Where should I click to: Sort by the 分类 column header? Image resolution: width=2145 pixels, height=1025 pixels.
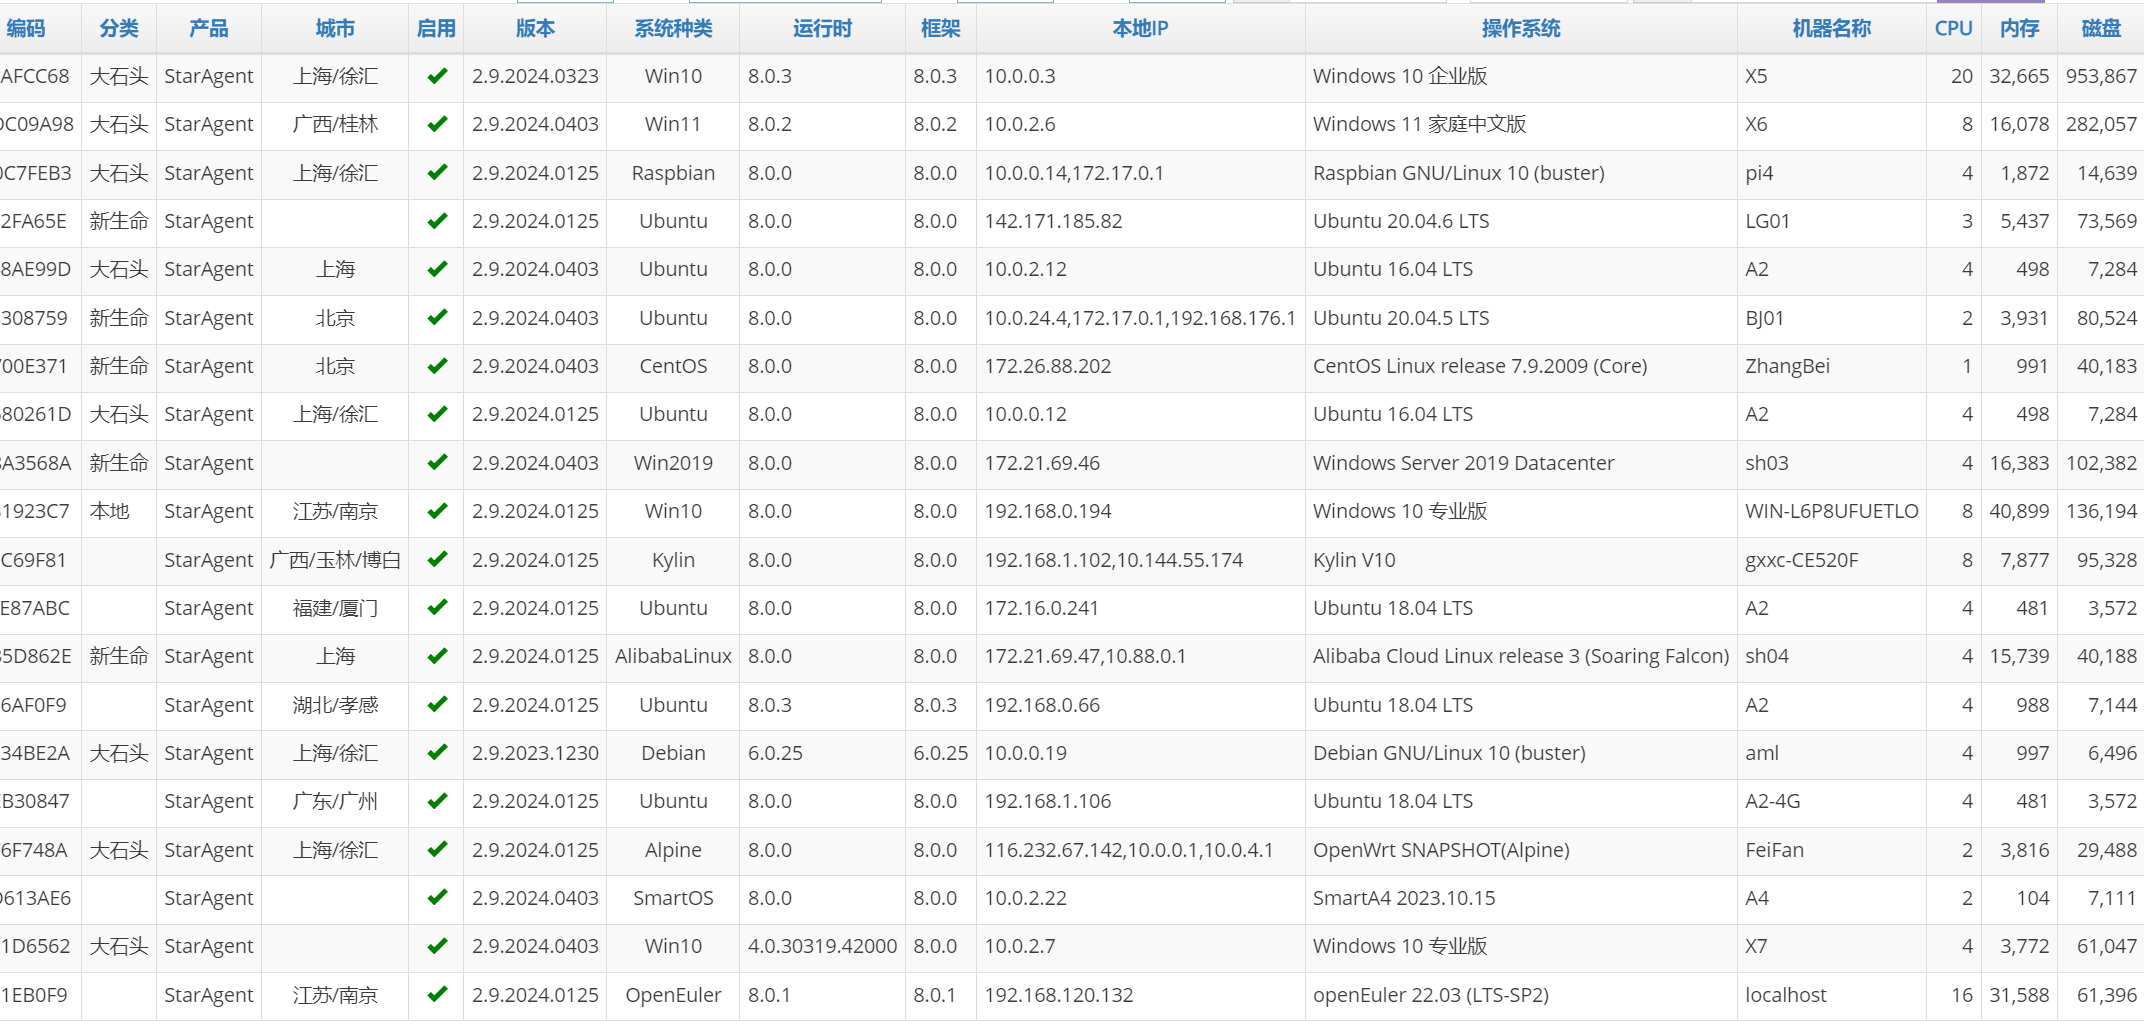(119, 29)
